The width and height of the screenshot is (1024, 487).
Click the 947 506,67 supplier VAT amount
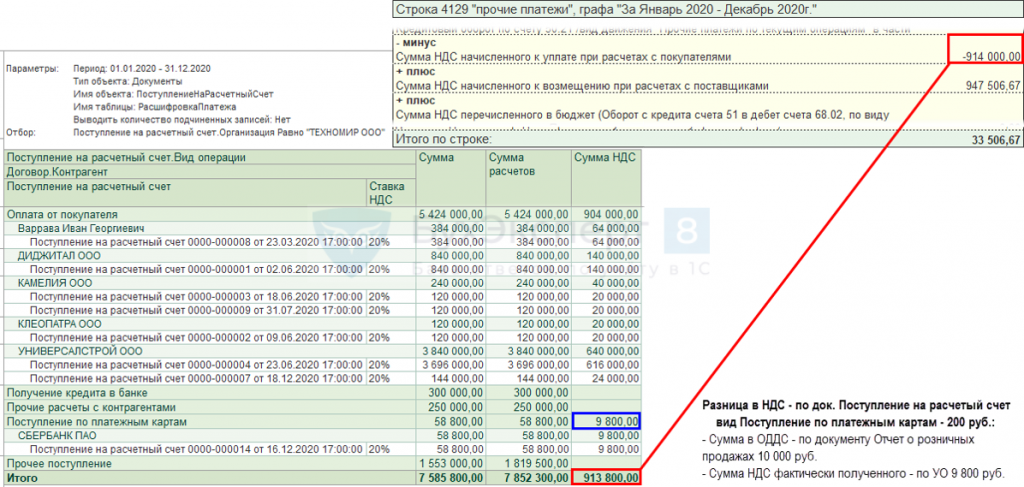pyautogui.click(x=986, y=86)
